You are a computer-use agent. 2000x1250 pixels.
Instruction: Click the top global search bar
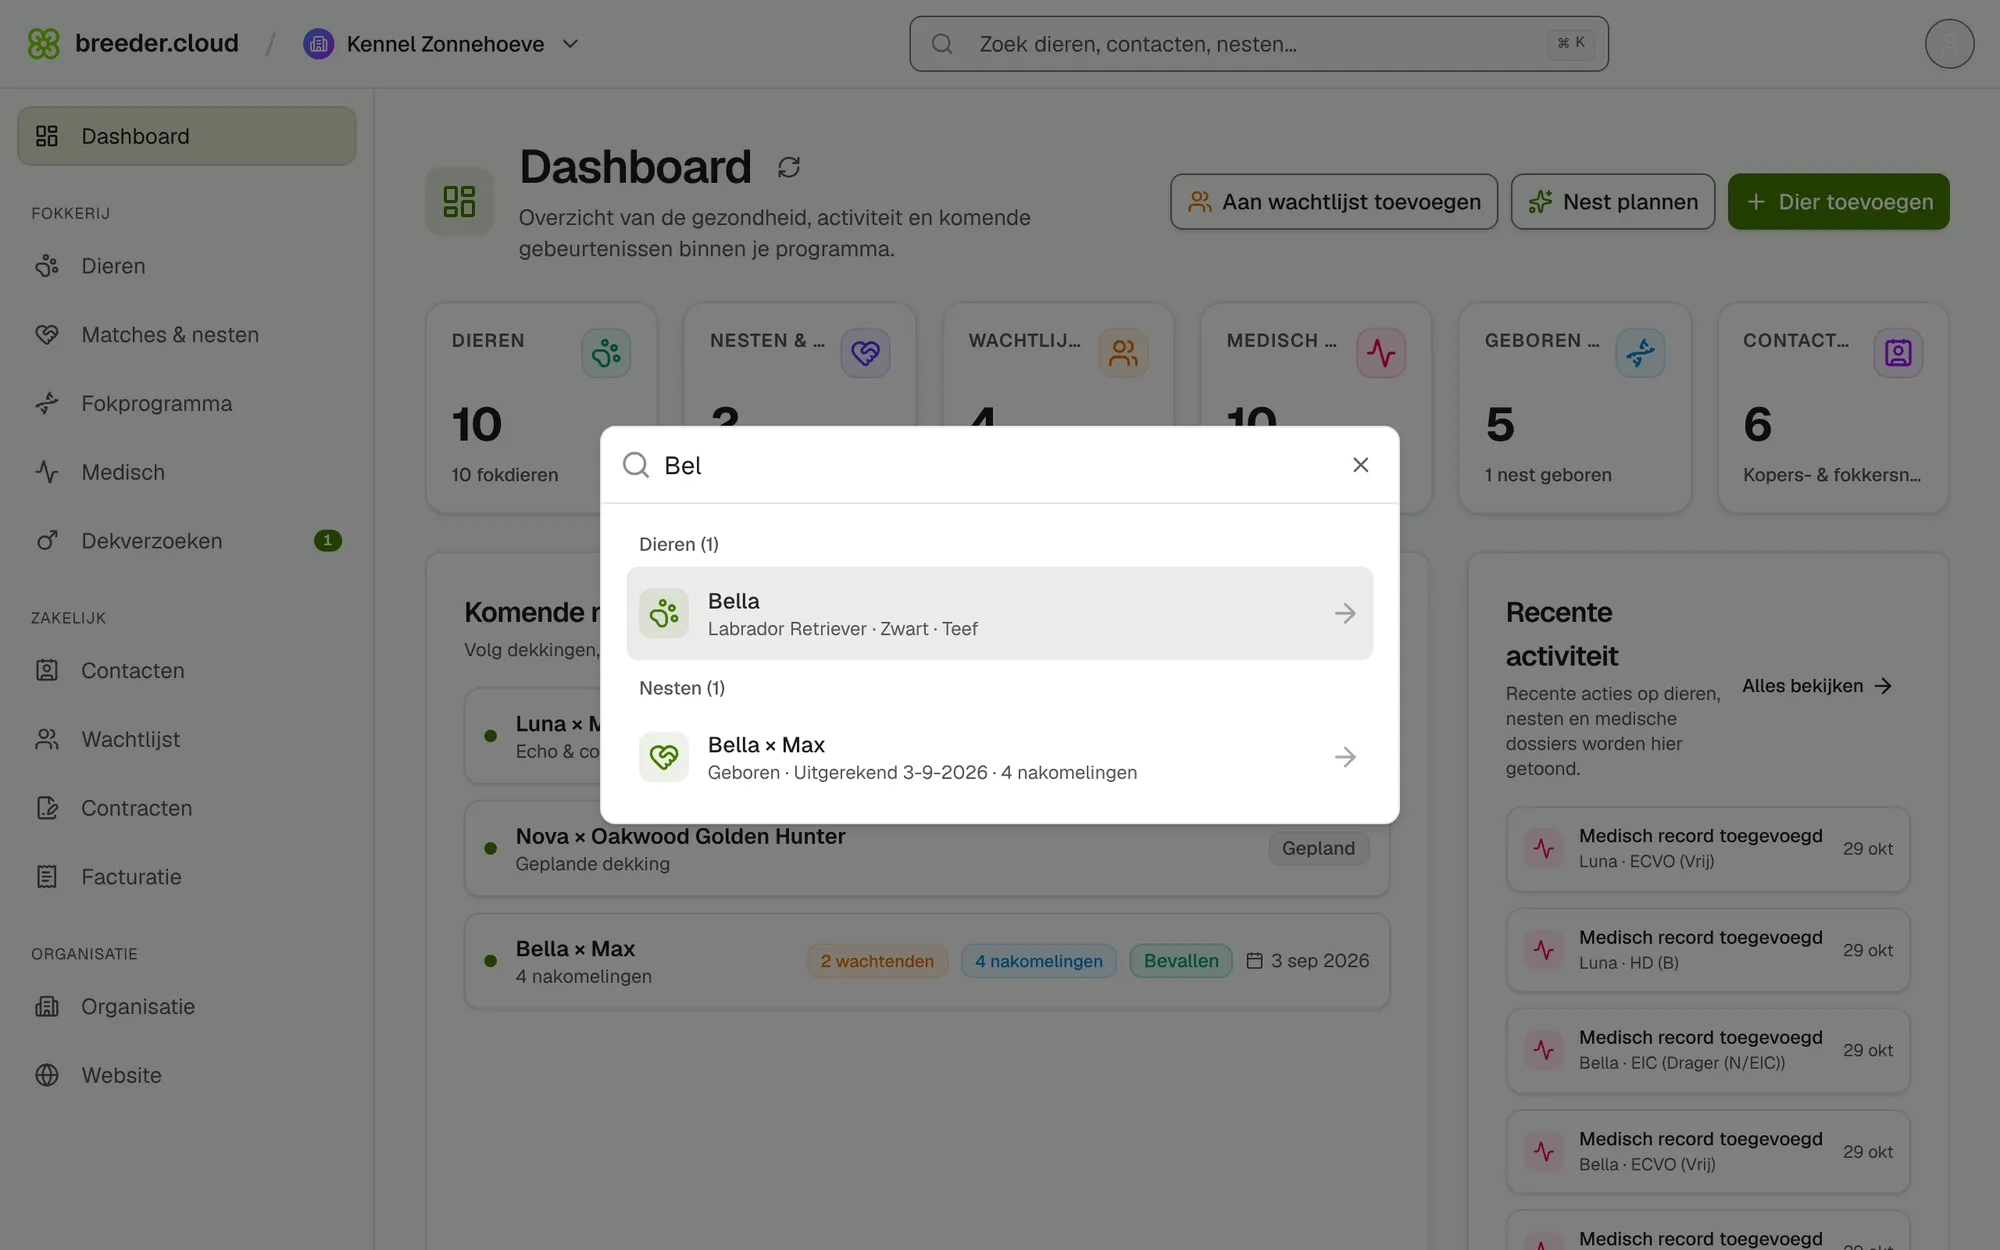(x=1259, y=44)
